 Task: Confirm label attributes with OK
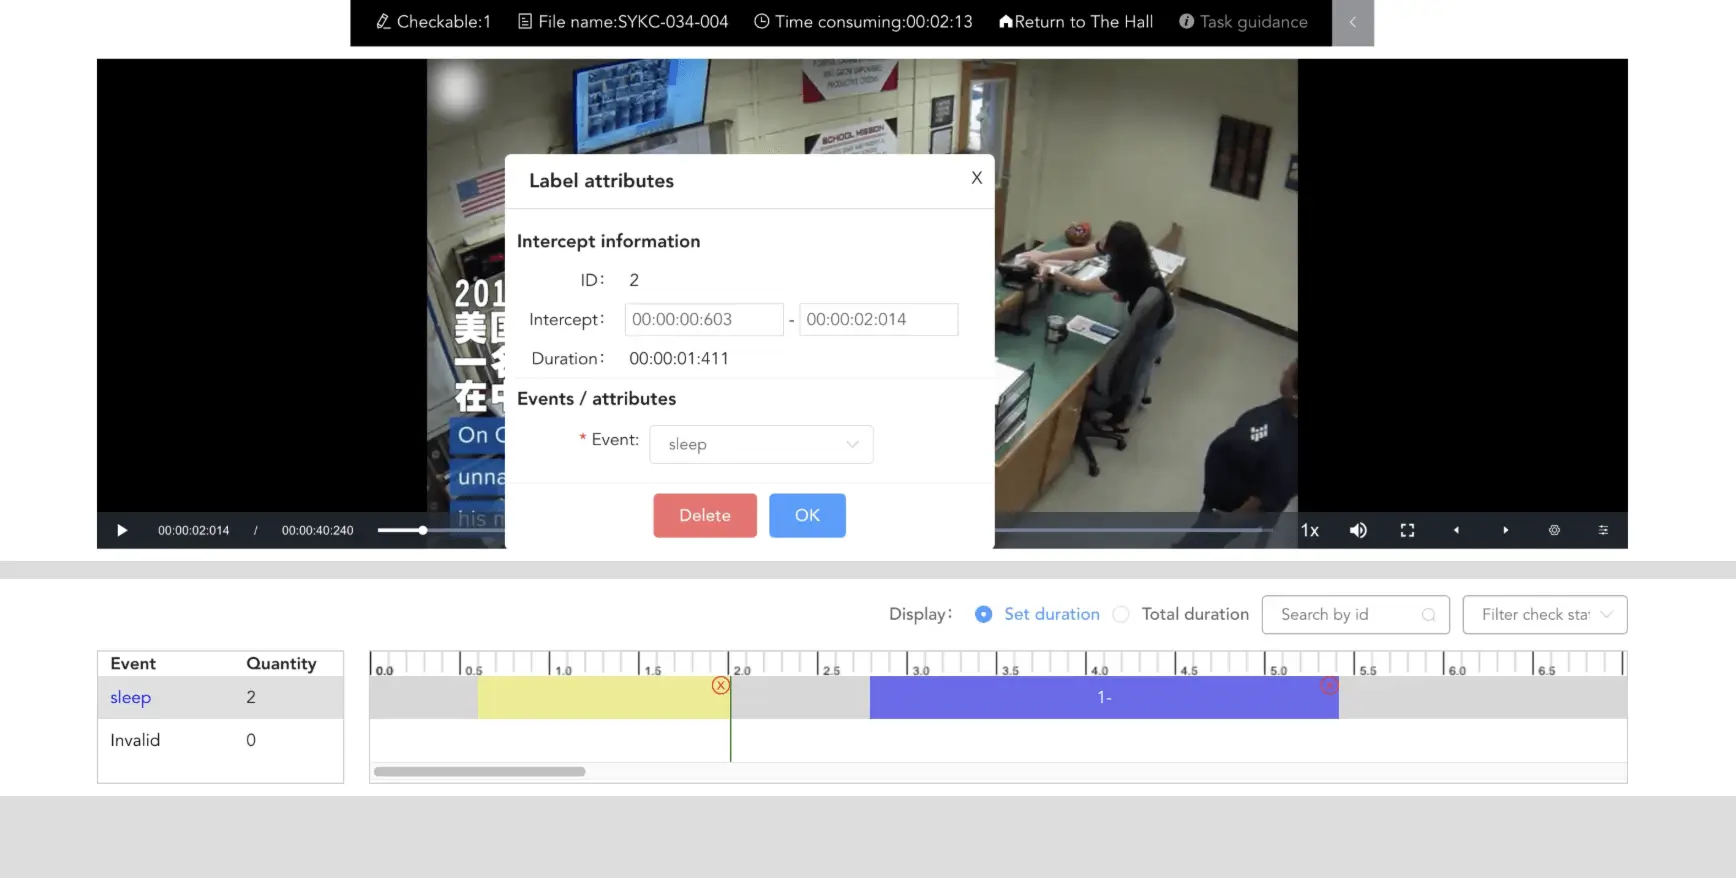[807, 515]
